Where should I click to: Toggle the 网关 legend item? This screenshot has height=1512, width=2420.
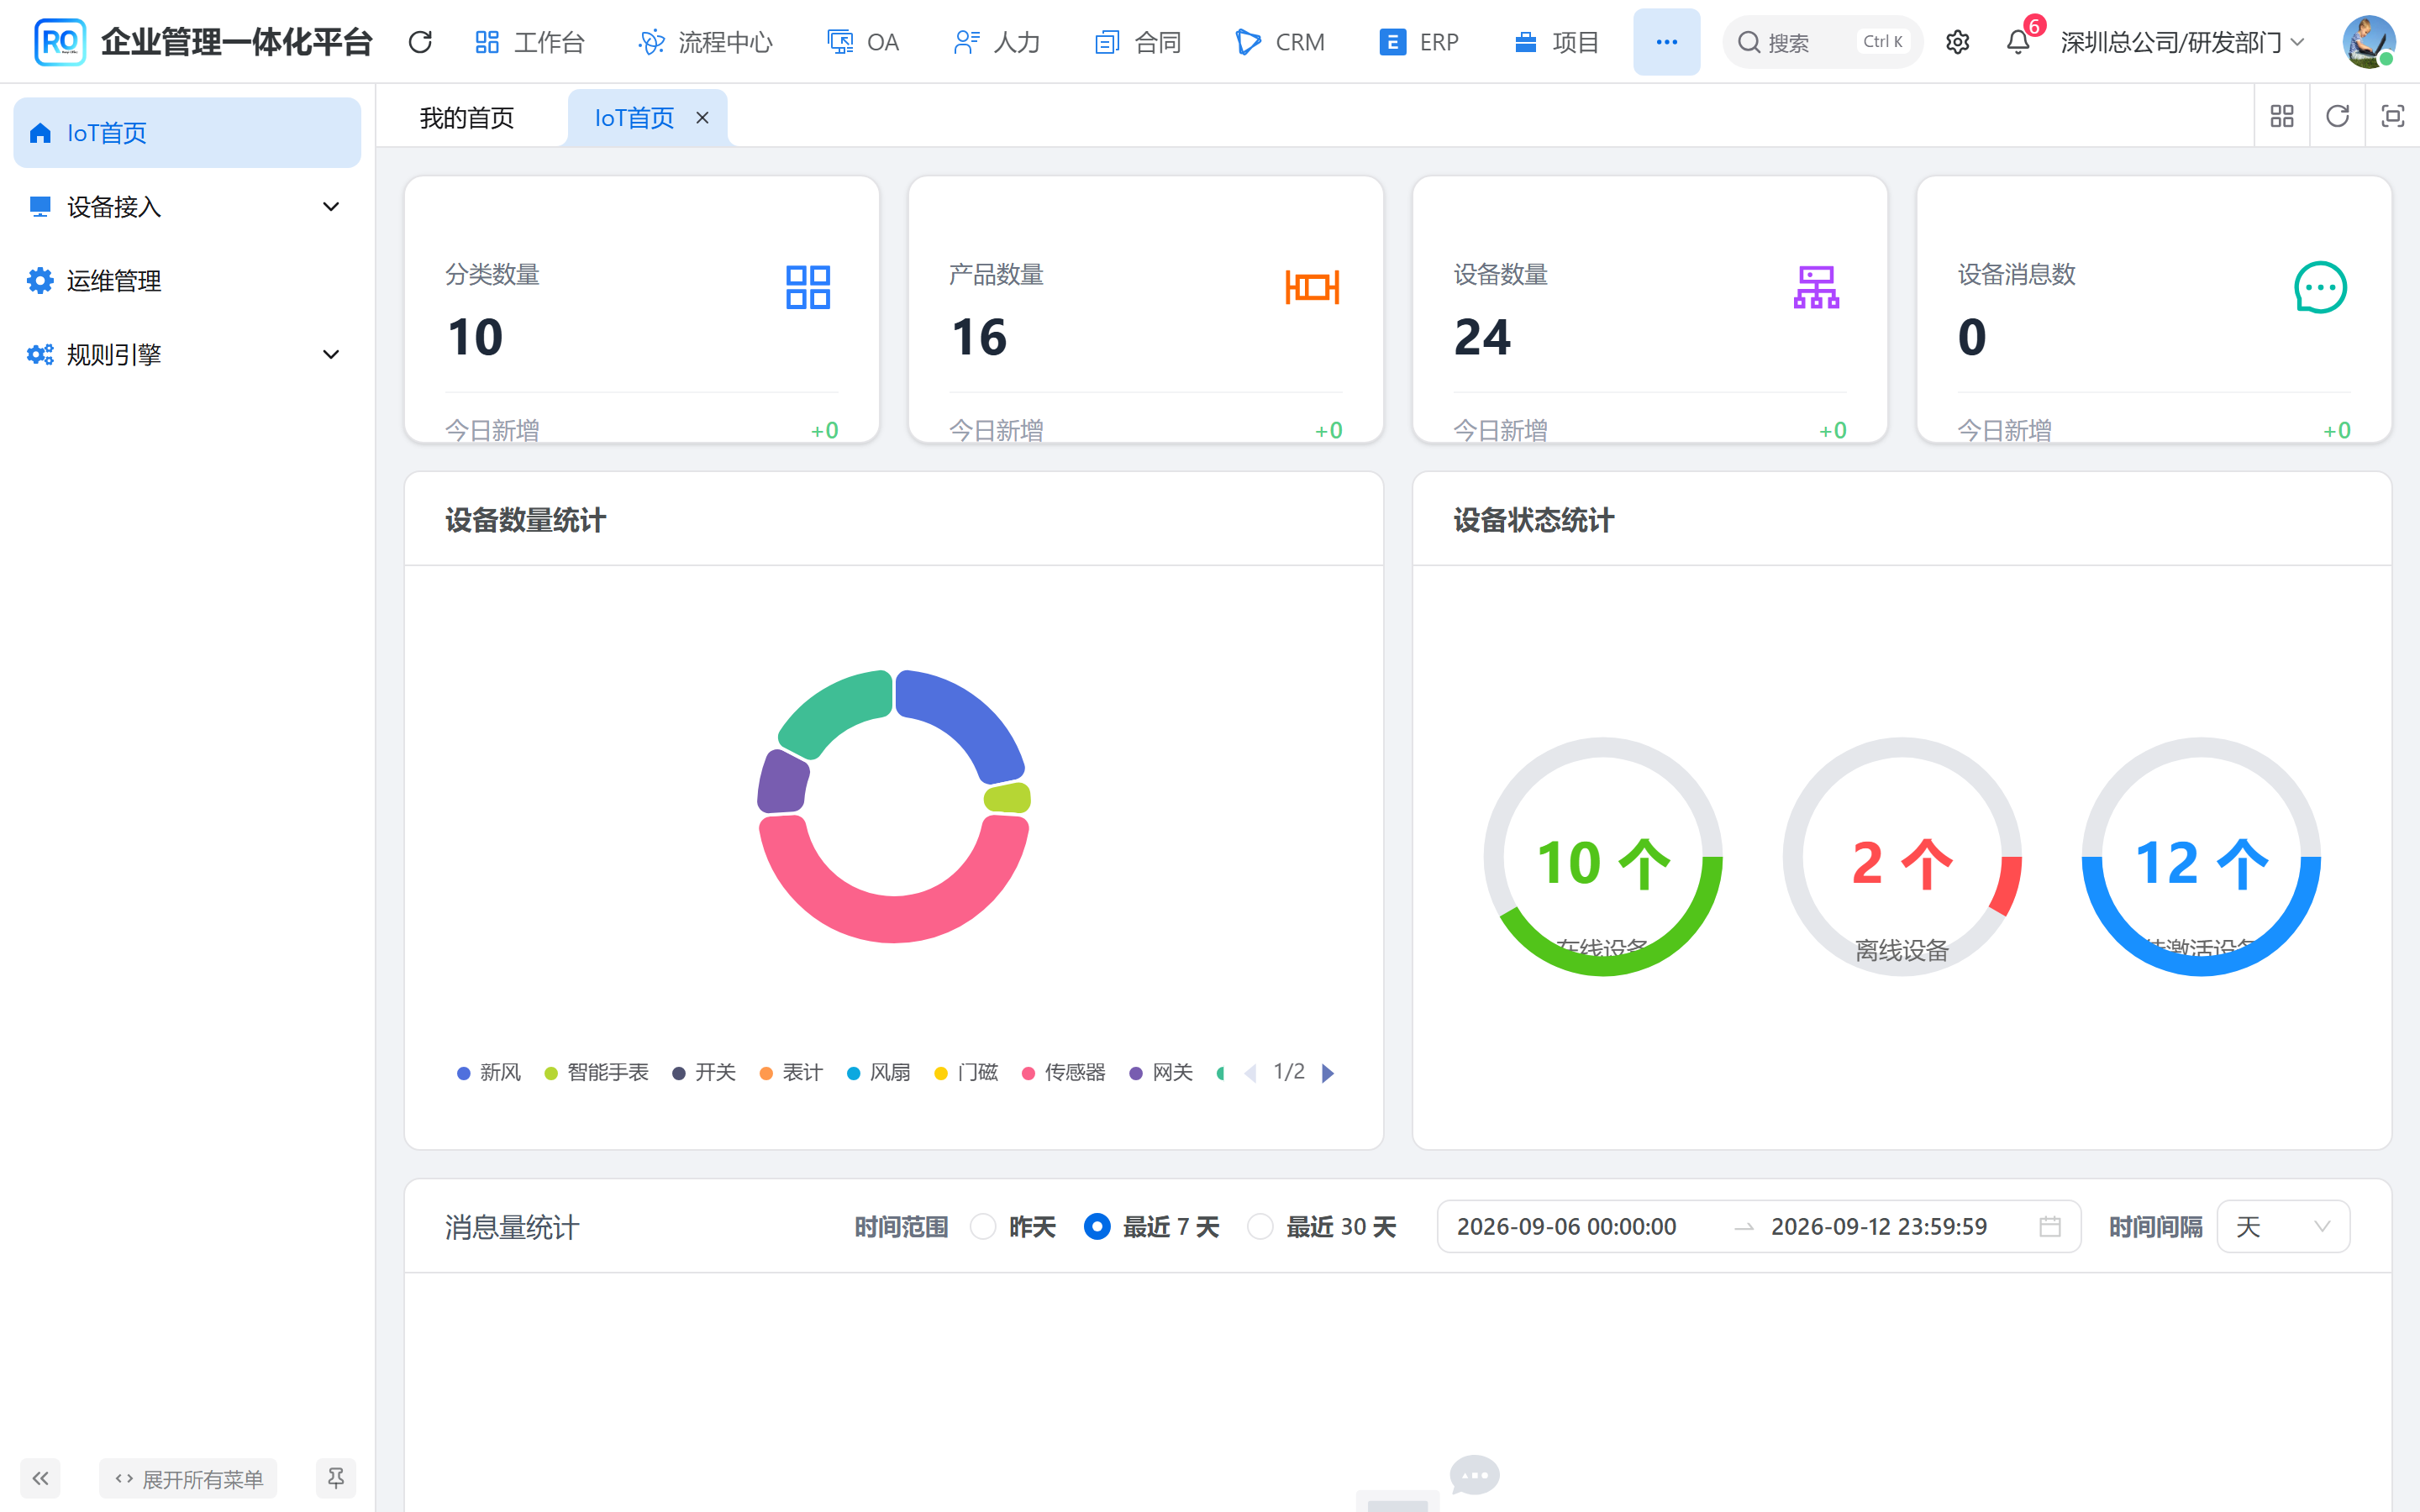(x=1161, y=1072)
